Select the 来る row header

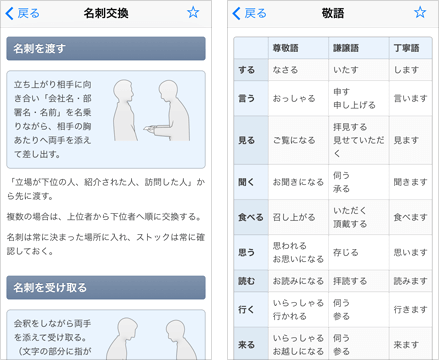(251, 344)
